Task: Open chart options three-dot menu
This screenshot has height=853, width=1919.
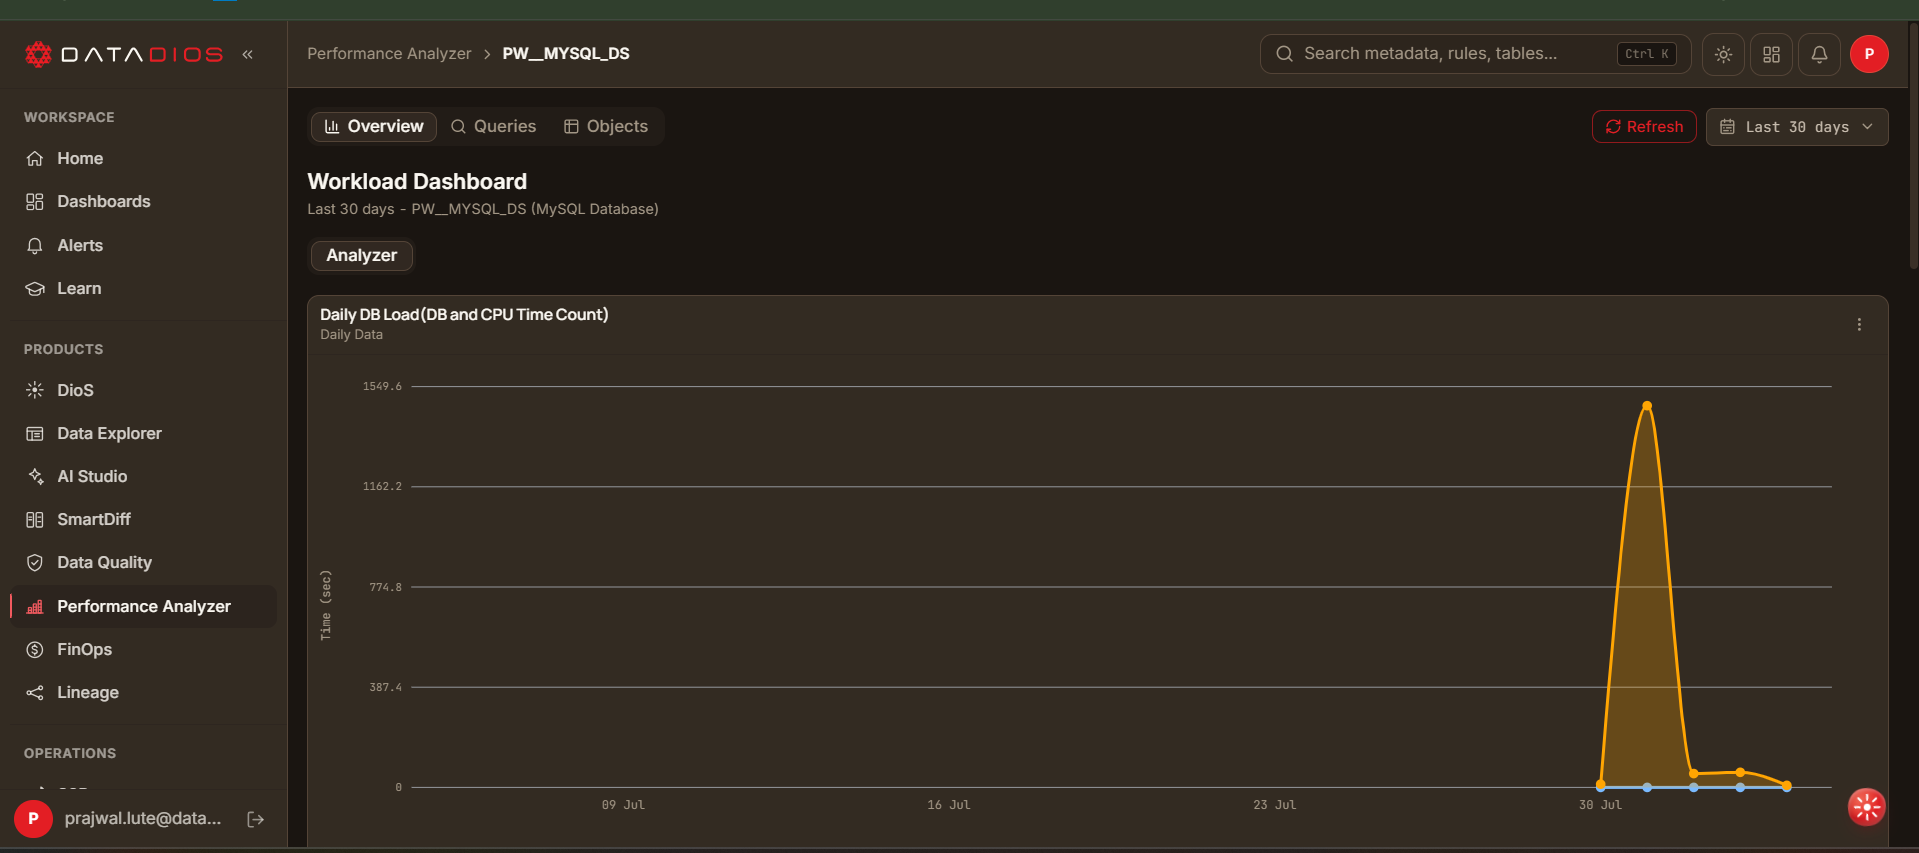Action: [1859, 325]
